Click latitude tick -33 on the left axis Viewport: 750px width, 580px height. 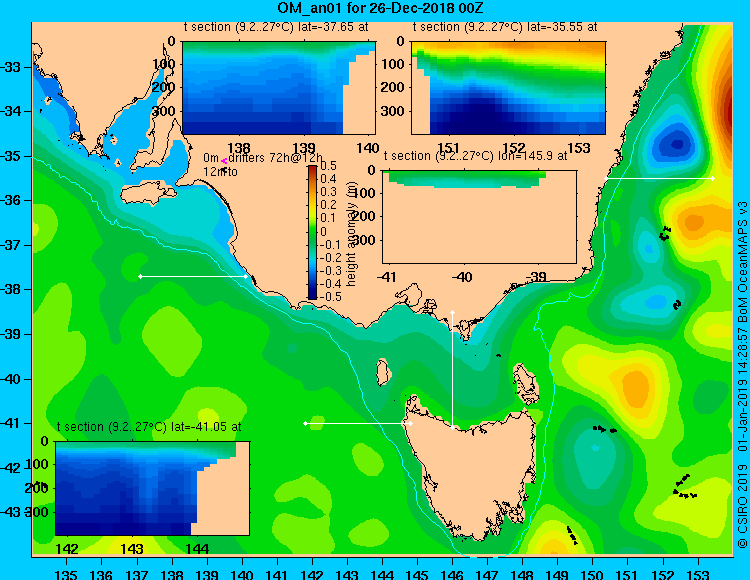click(11, 67)
